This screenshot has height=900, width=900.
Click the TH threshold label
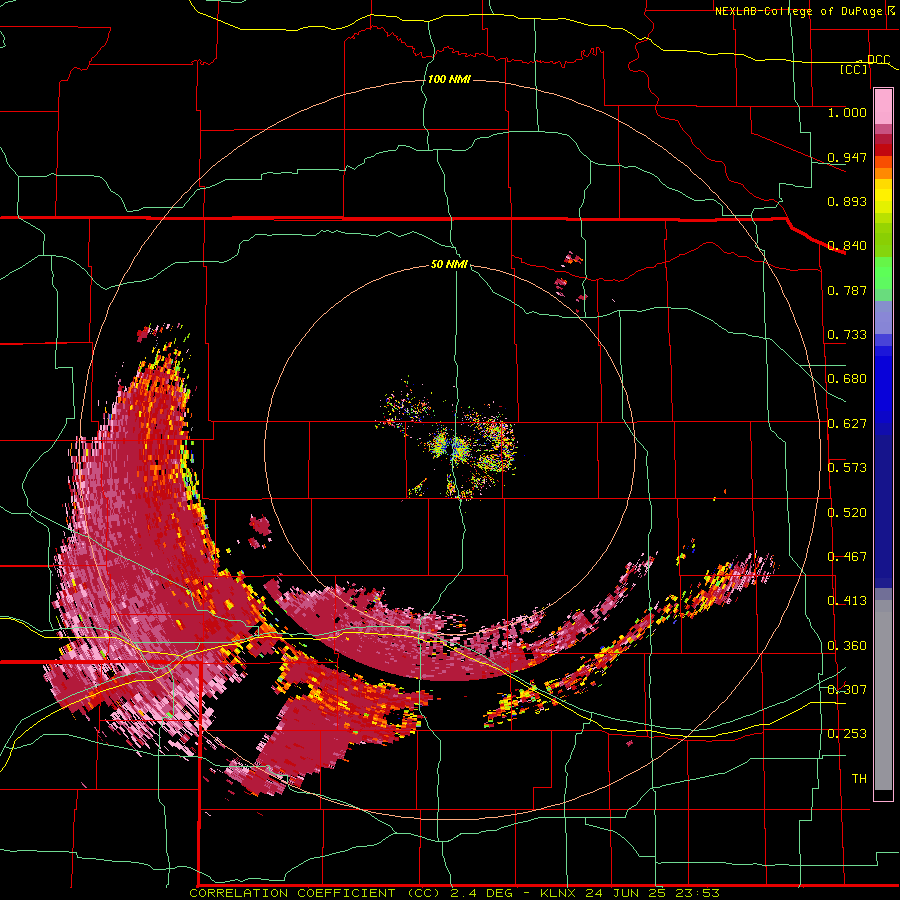(859, 779)
